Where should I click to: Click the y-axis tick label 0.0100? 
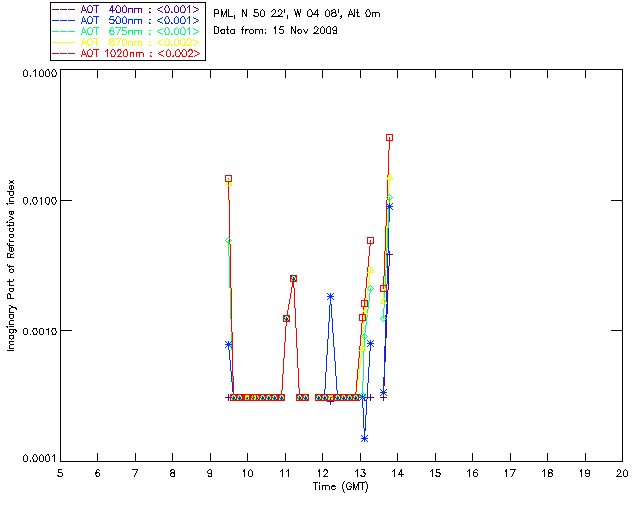tap(39, 201)
